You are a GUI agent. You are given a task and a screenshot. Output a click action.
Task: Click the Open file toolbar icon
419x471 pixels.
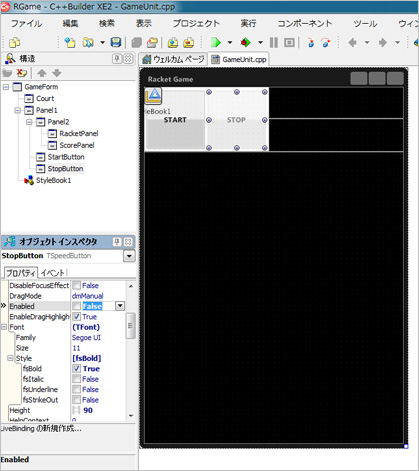[x=88, y=43]
